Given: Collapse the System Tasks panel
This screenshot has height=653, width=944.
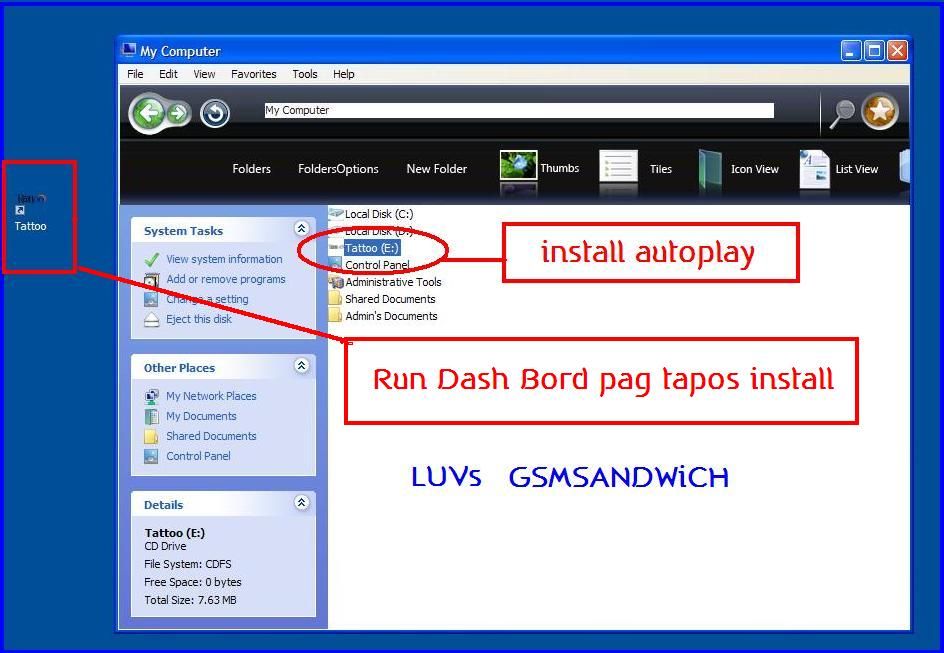Looking at the screenshot, I should pos(301,229).
